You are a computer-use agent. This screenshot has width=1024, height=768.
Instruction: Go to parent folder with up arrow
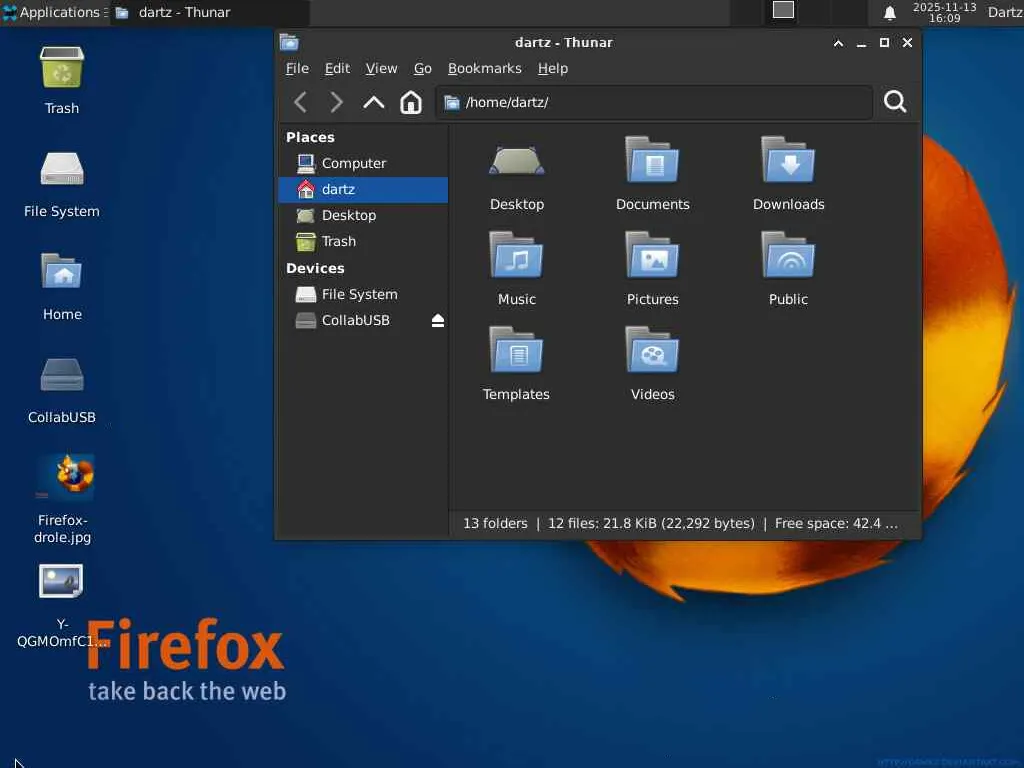coord(374,102)
